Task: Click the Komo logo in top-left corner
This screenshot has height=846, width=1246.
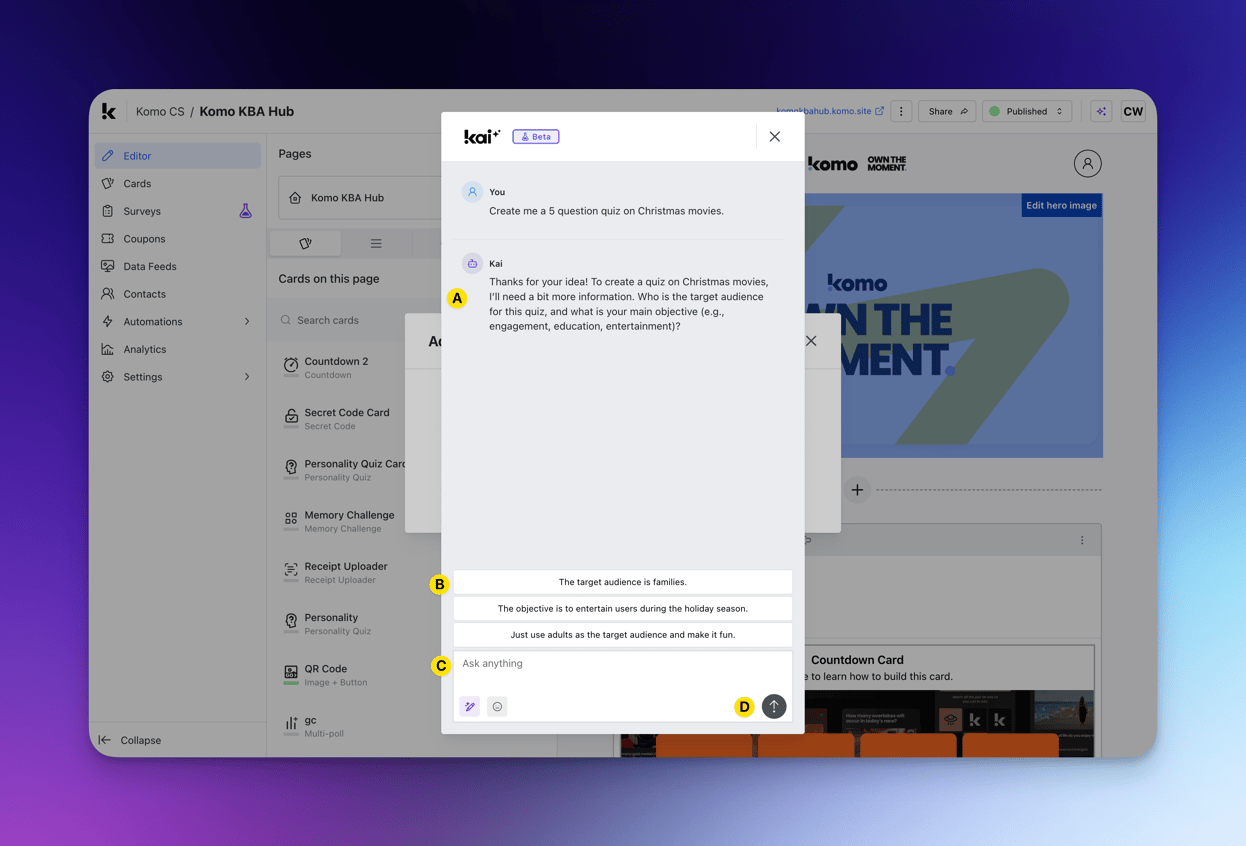Action: point(109,112)
